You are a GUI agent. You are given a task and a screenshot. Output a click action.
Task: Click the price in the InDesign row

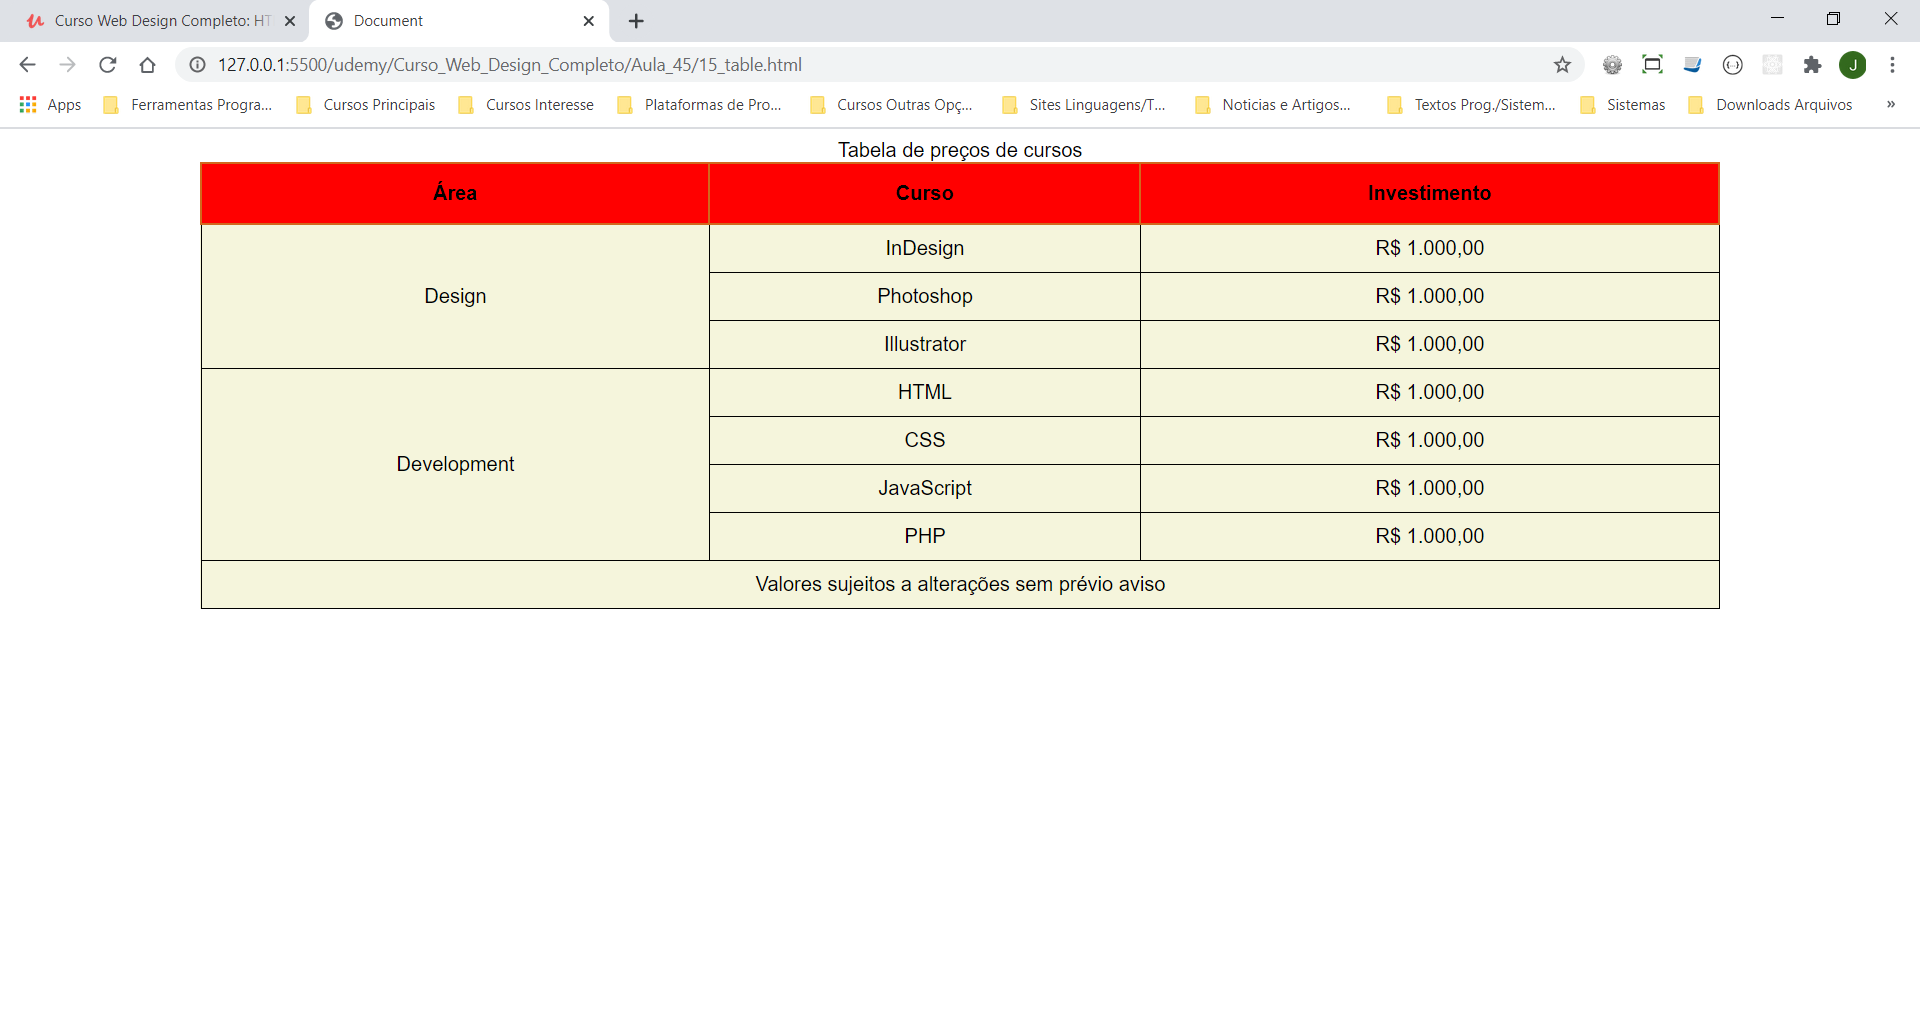pos(1430,248)
